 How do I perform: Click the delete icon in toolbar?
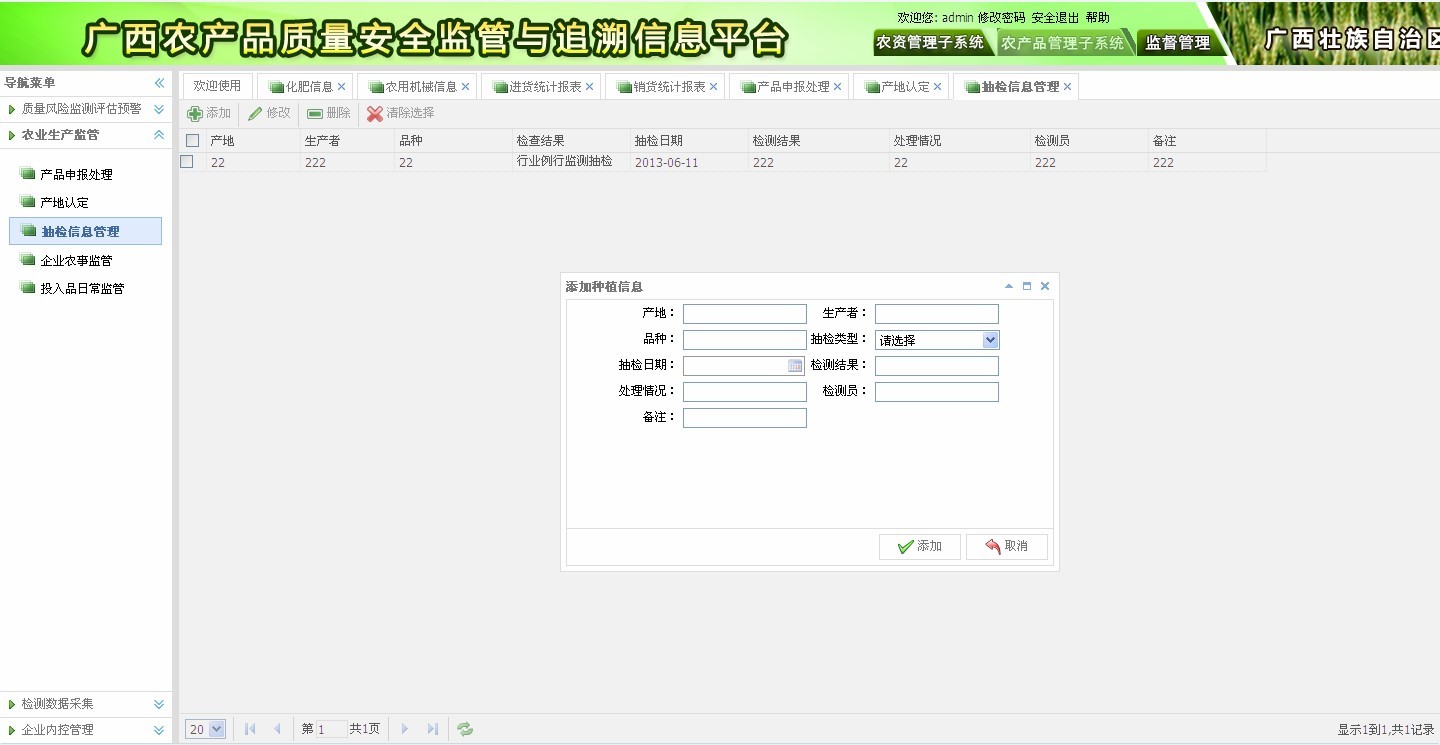point(315,114)
